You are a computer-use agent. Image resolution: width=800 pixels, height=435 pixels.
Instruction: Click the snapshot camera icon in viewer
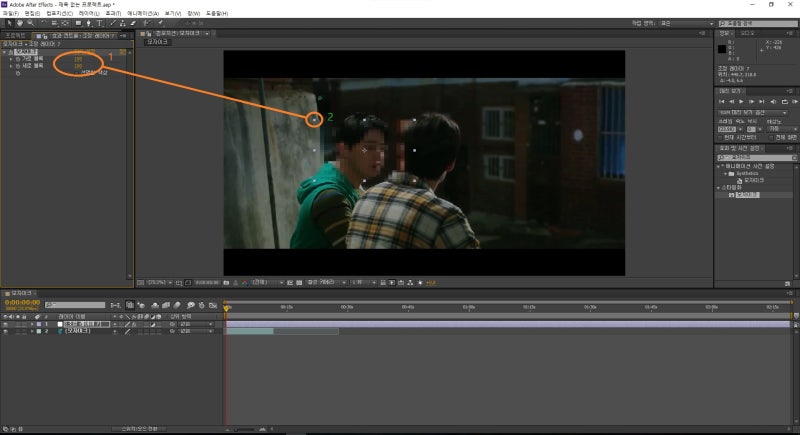coord(227,283)
